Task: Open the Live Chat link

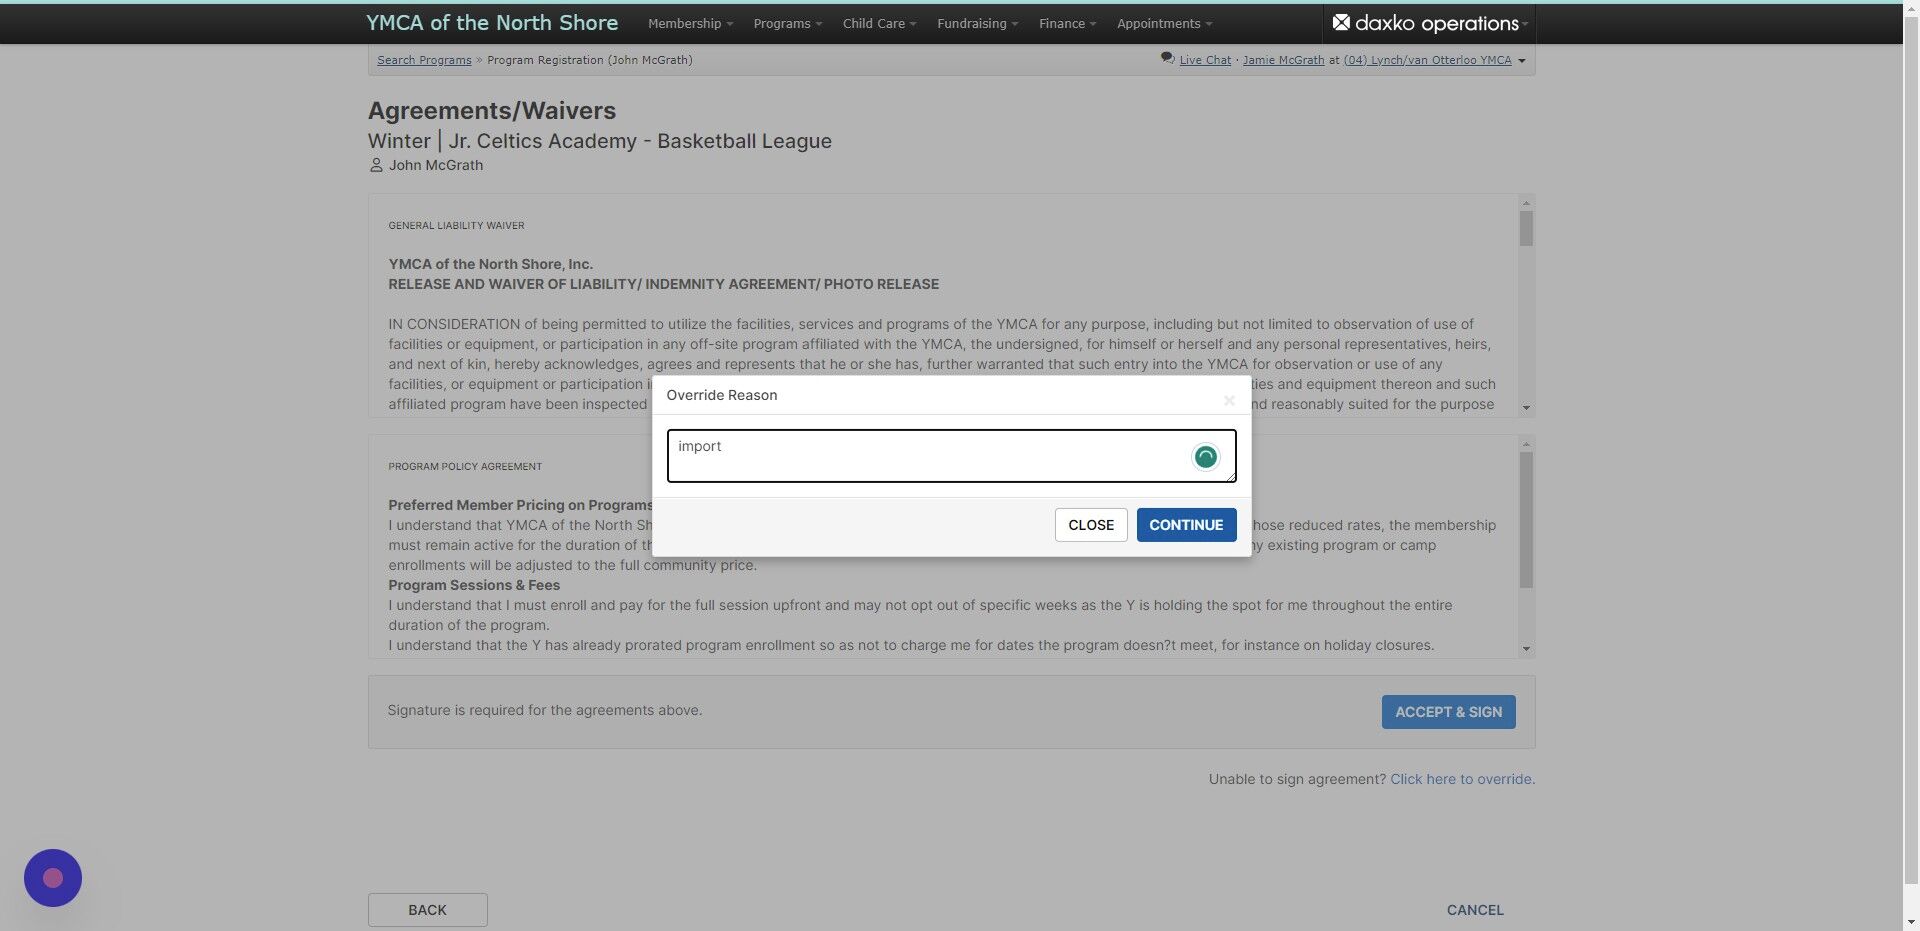Action: click(x=1205, y=60)
